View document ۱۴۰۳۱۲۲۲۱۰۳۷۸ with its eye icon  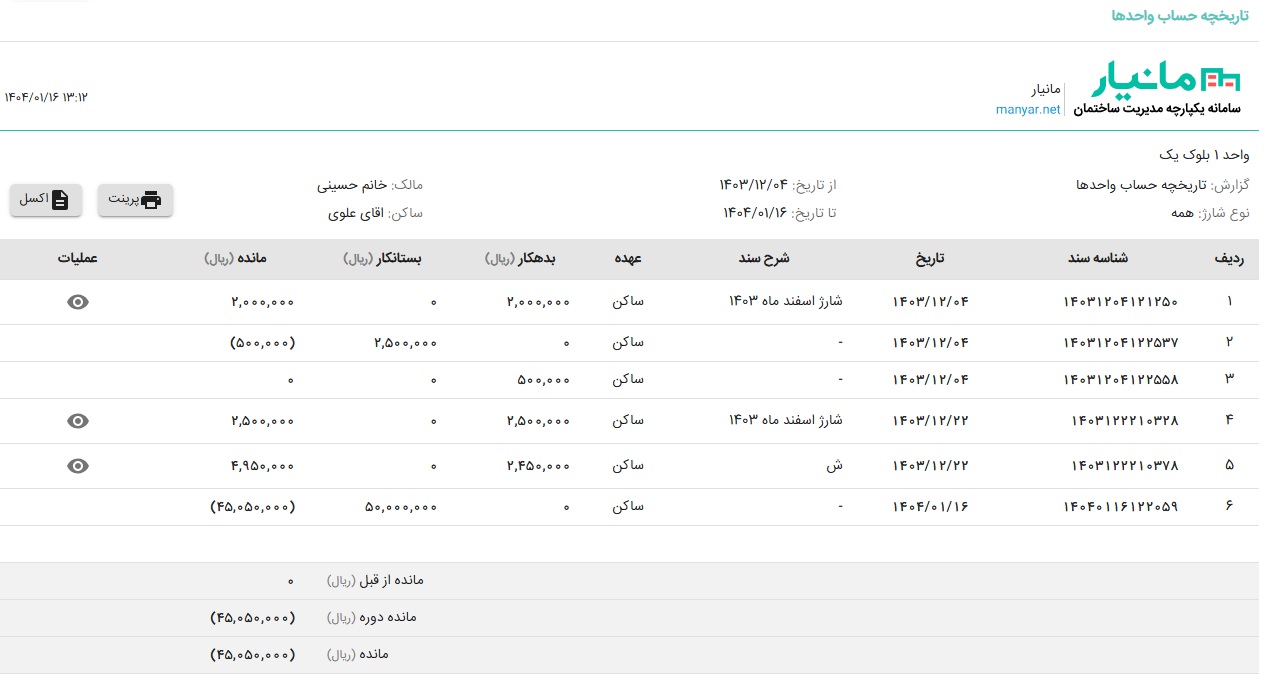(x=78, y=466)
